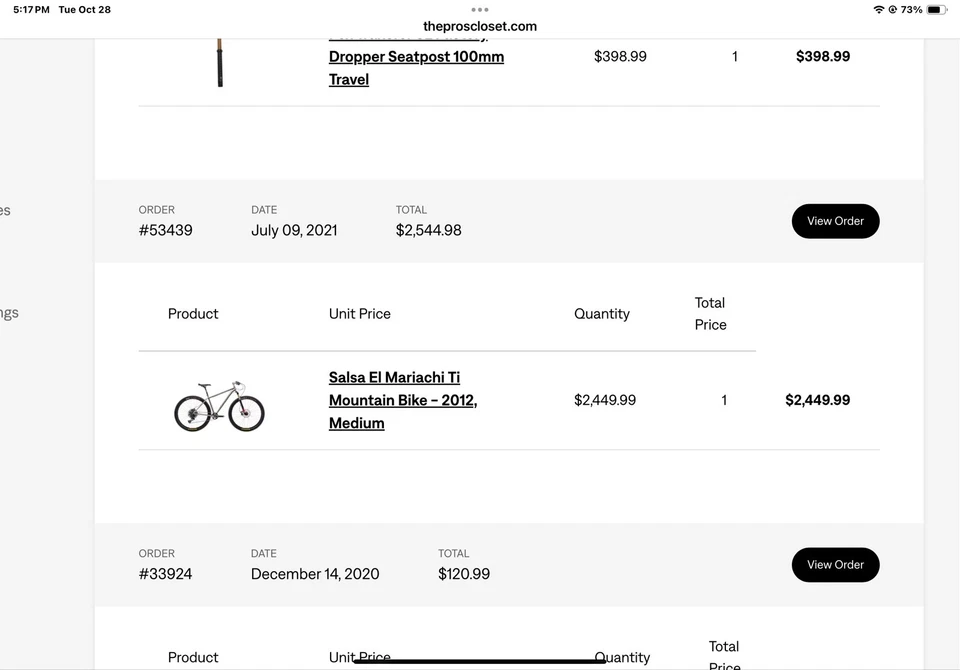Click the $2,544.98 order total
Viewport: 960px width, 670px height.
click(x=429, y=230)
